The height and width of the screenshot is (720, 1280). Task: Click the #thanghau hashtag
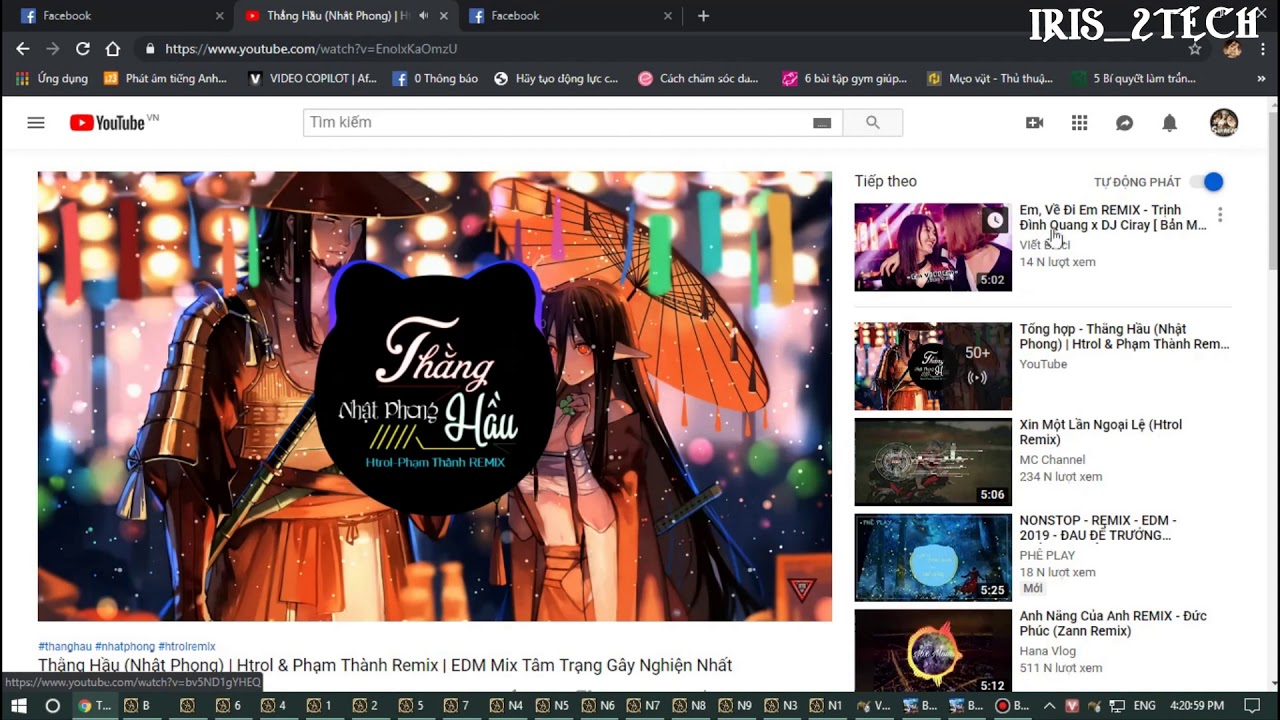click(x=65, y=647)
